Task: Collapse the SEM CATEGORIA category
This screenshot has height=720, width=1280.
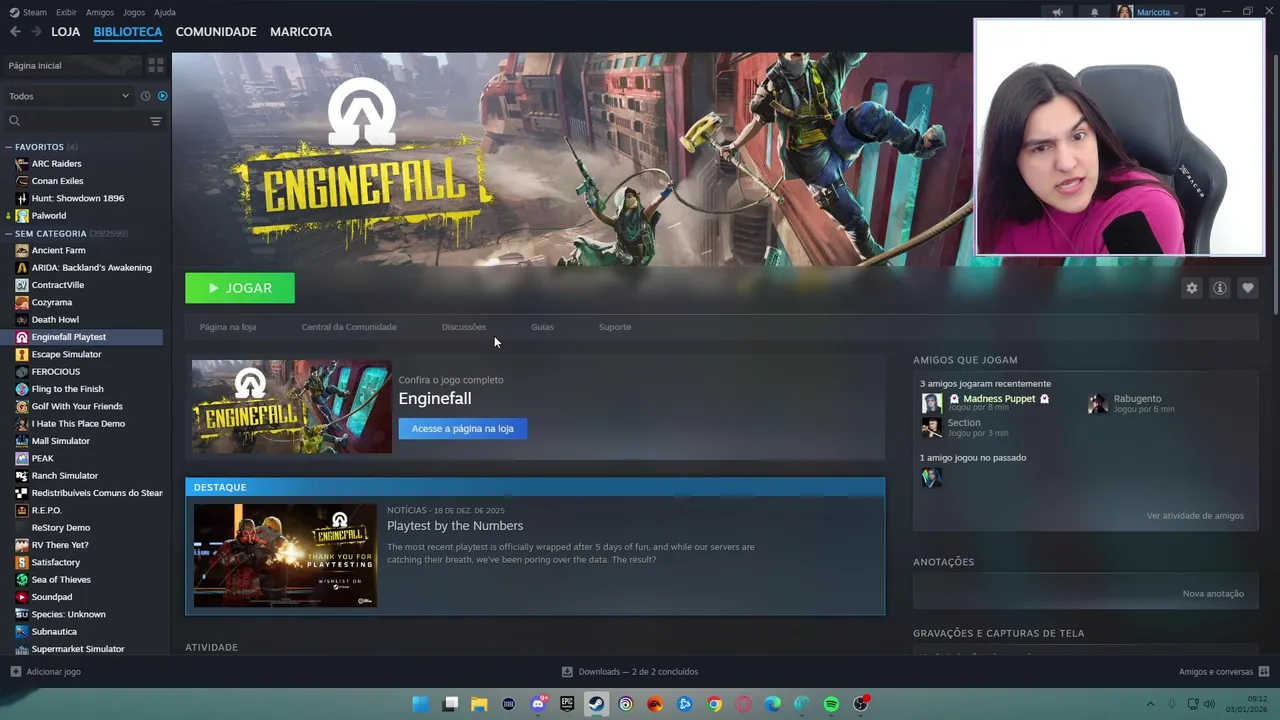Action: pyautogui.click(x=9, y=233)
